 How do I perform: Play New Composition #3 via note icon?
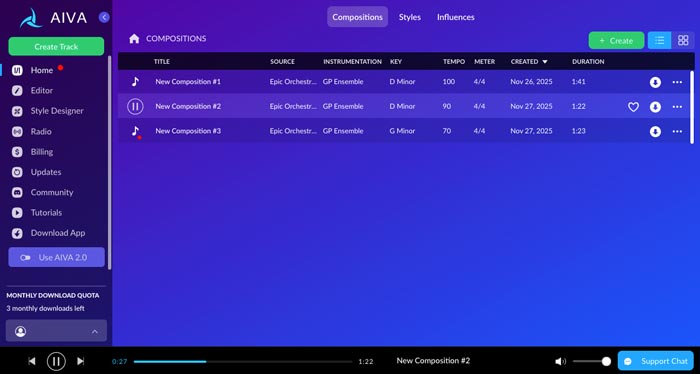[135, 131]
